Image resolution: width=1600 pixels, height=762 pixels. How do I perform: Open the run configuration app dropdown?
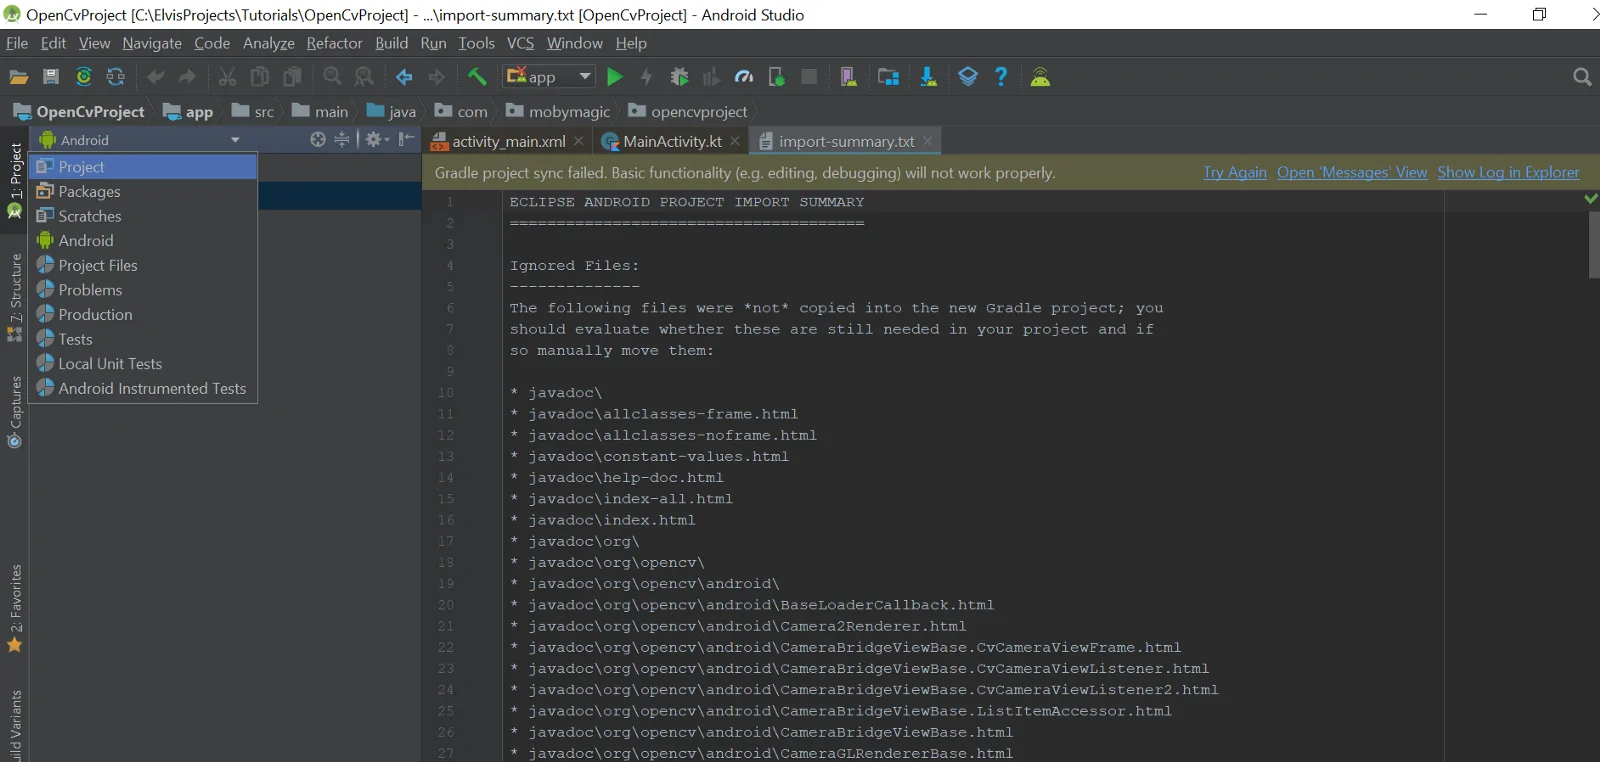click(549, 76)
